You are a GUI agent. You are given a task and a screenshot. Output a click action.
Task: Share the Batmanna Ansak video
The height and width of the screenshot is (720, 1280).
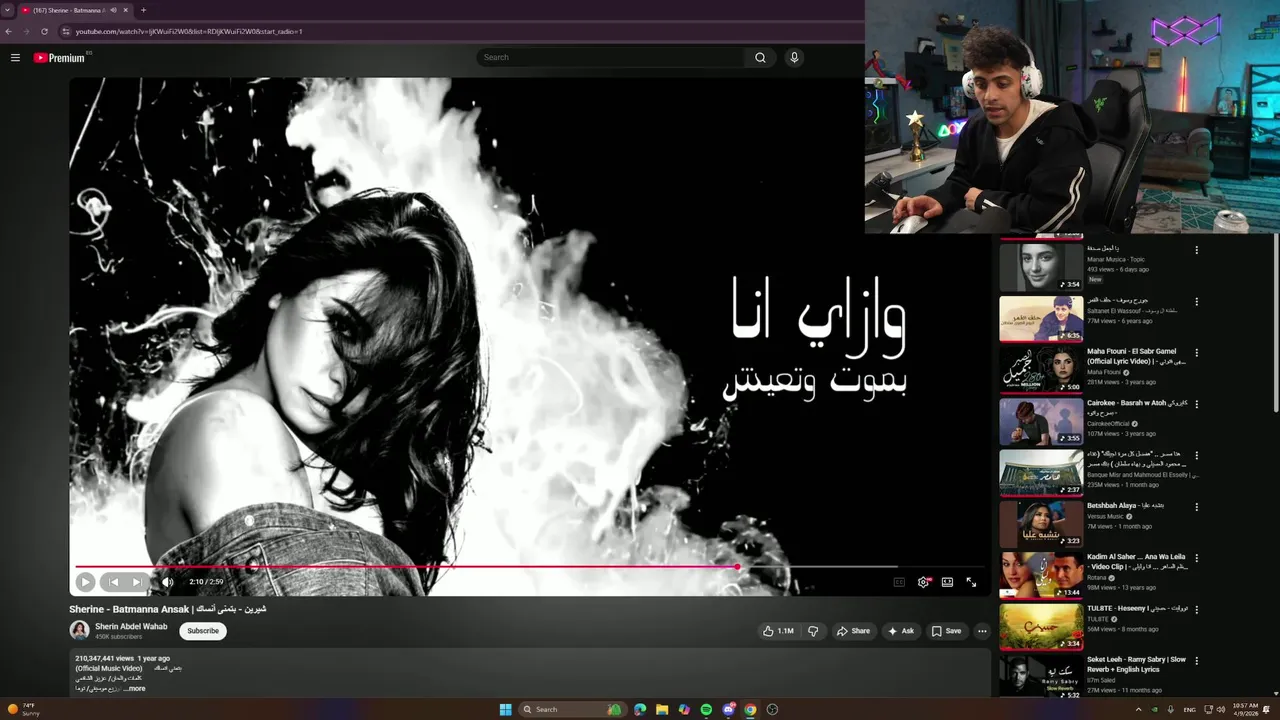tap(853, 631)
